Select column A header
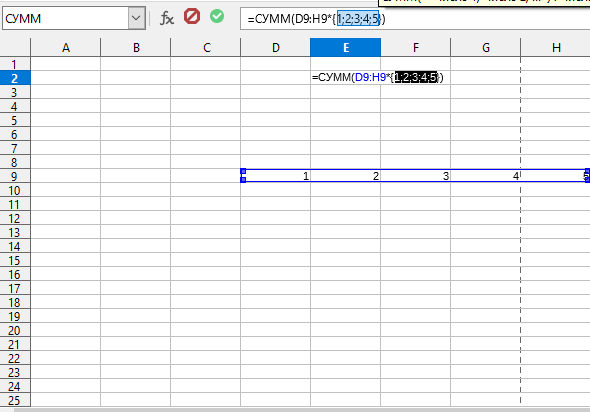The image size is (590, 412). pos(66,47)
